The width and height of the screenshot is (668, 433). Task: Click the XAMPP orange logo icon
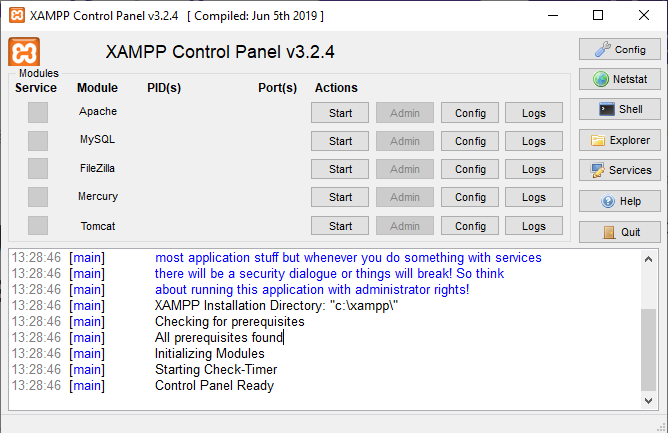coord(24,52)
